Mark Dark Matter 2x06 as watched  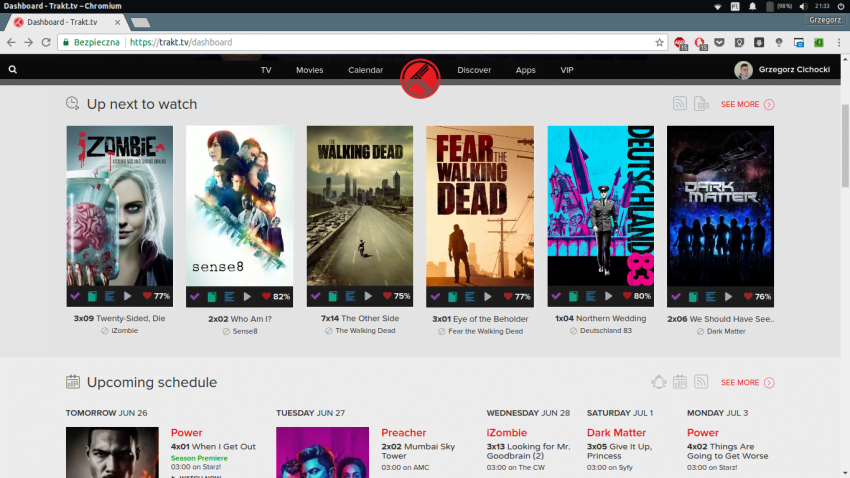coord(676,296)
